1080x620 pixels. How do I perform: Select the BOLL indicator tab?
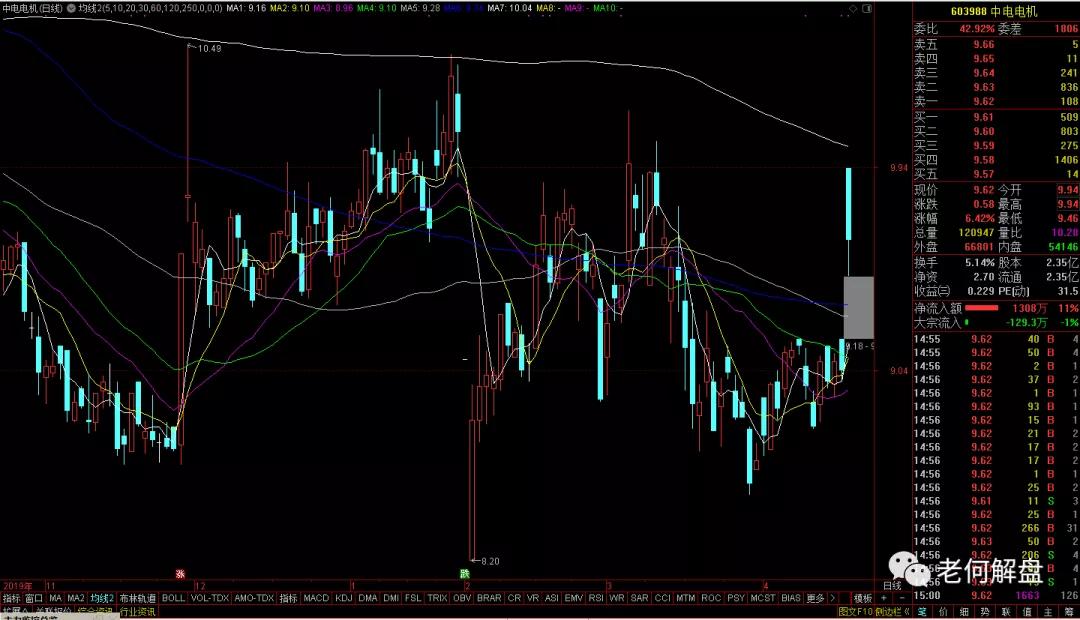click(174, 598)
